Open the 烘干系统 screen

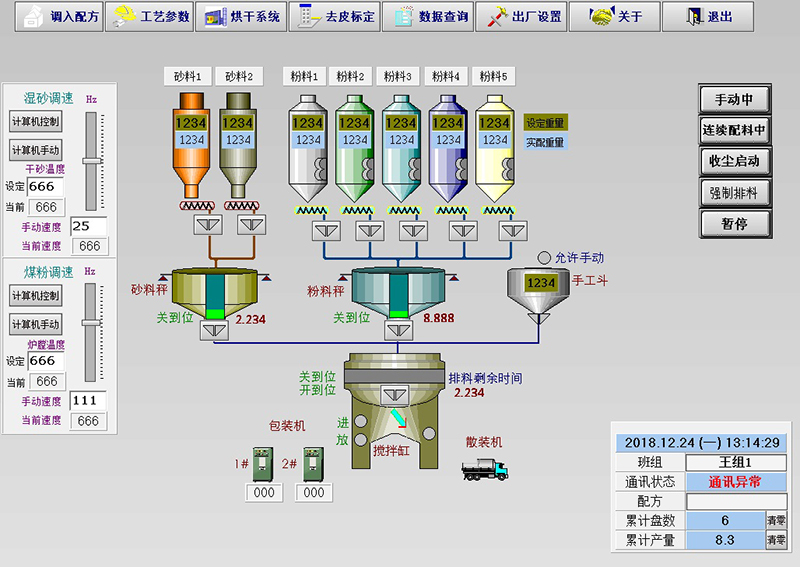coord(240,17)
